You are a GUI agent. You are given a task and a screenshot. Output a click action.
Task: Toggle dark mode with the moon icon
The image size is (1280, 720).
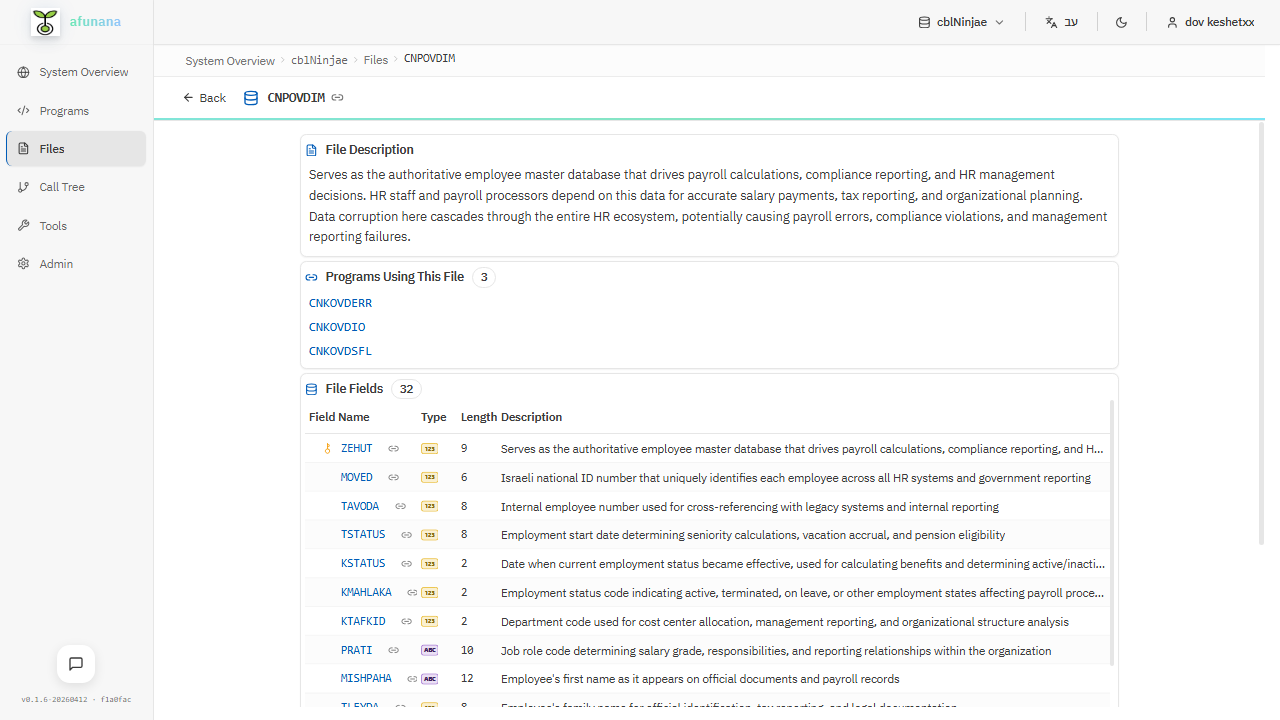click(1121, 21)
